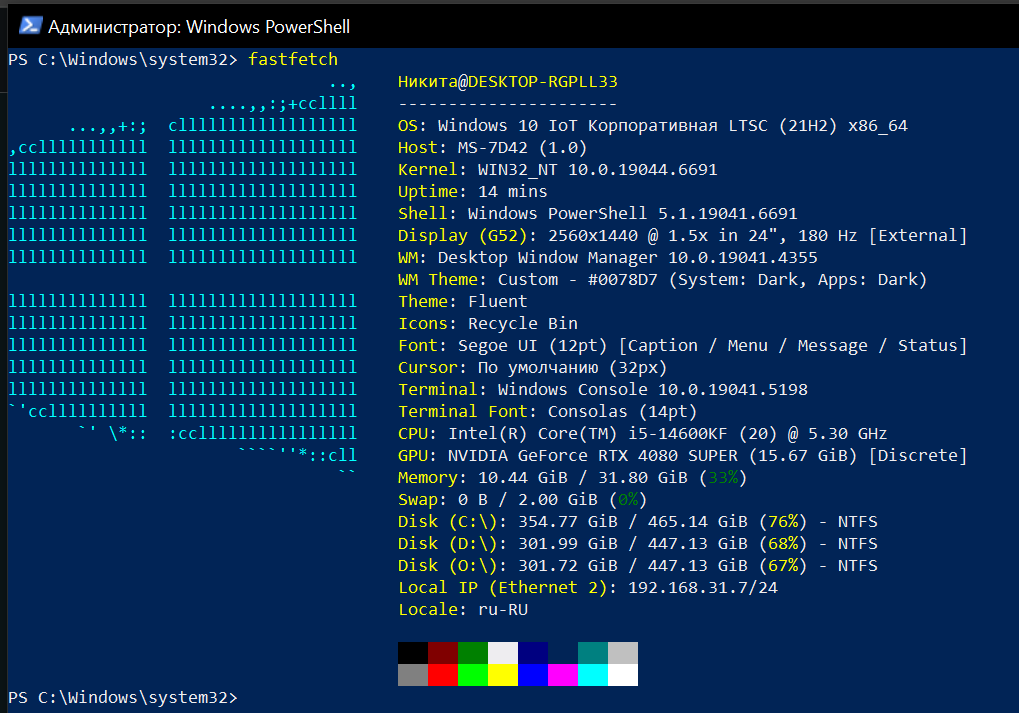This screenshot has width=1019, height=713.
Task: Click the Terminal line 'Windows Console 10.0.19041.5198'
Action: tap(602, 389)
